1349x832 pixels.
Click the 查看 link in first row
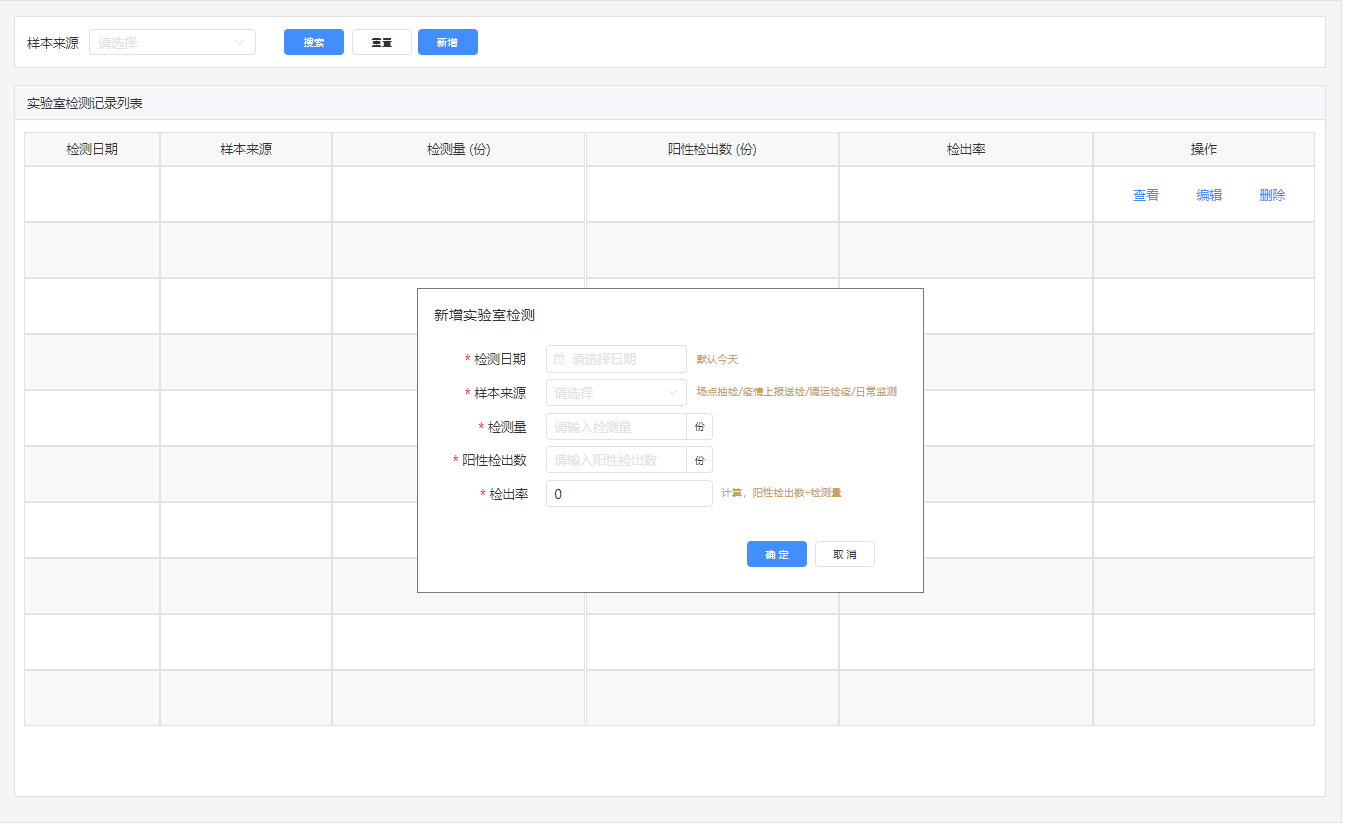coord(1146,195)
